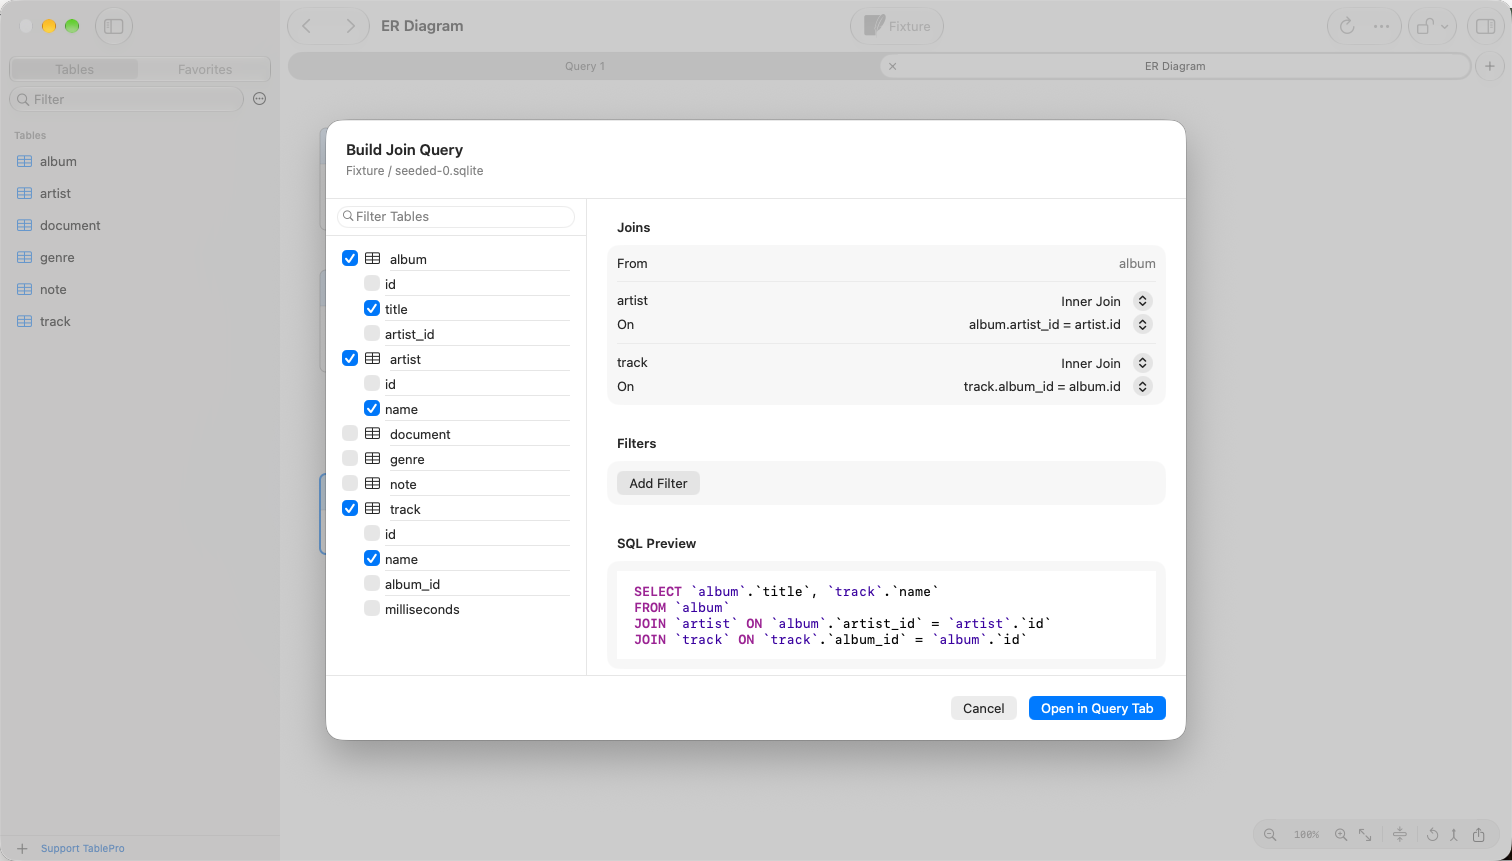Switch sidebar to Tables segment
The image size is (1512, 861).
(75, 69)
